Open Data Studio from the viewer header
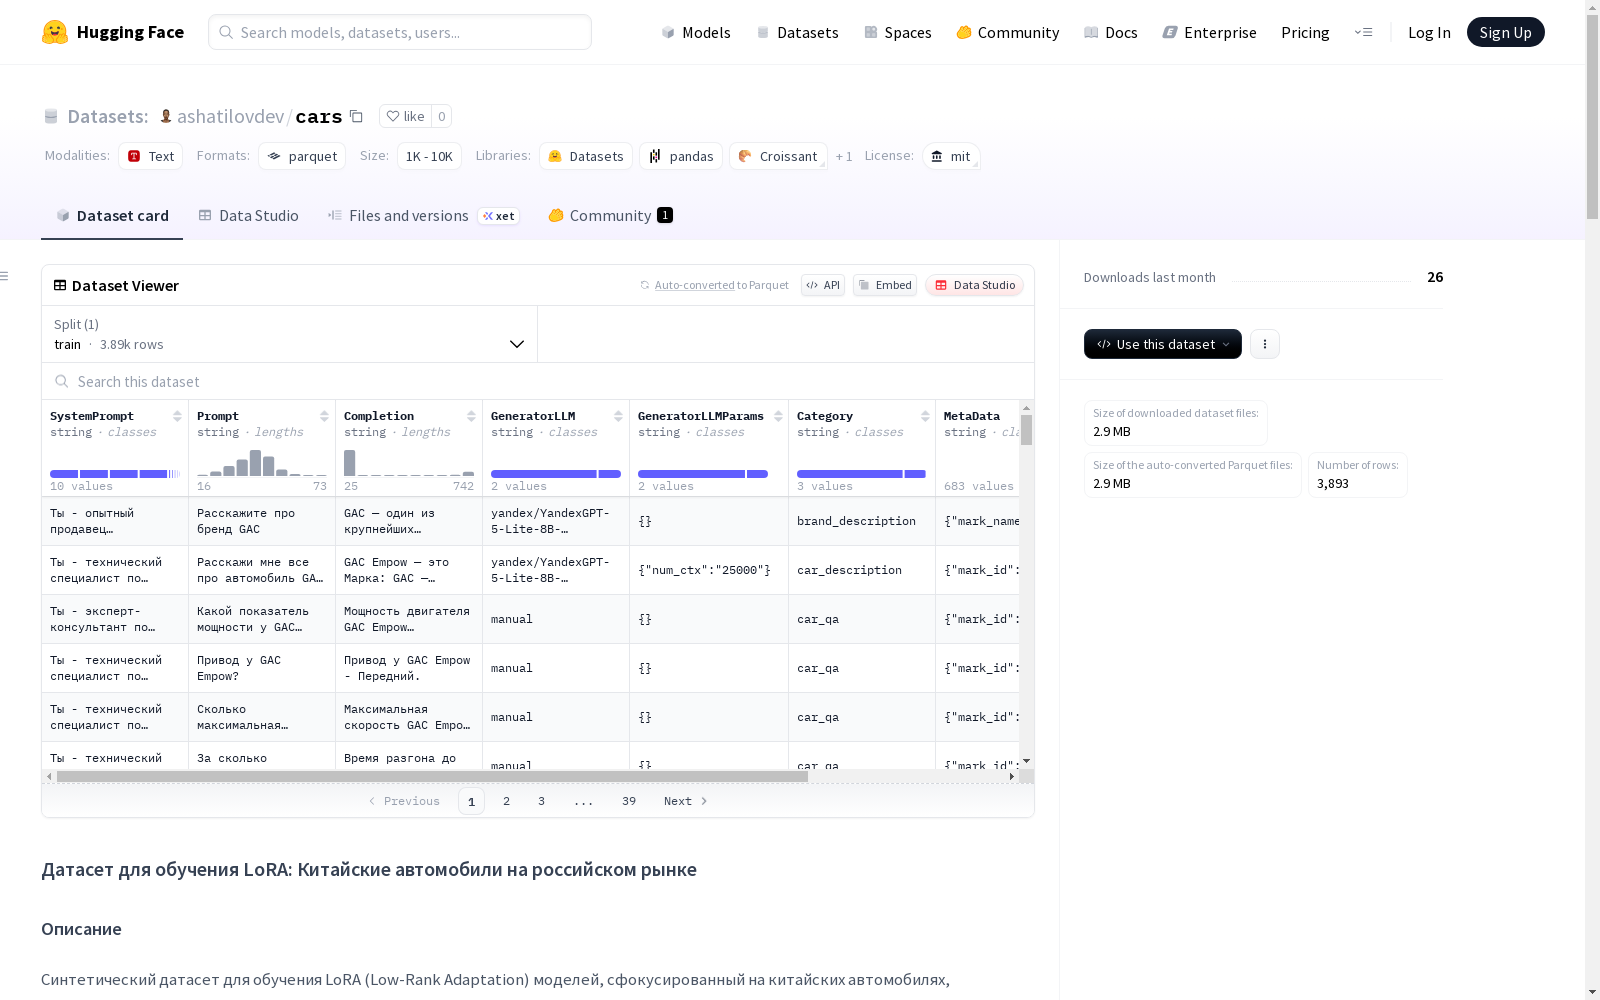This screenshot has width=1600, height=1000. [x=975, y=285]
